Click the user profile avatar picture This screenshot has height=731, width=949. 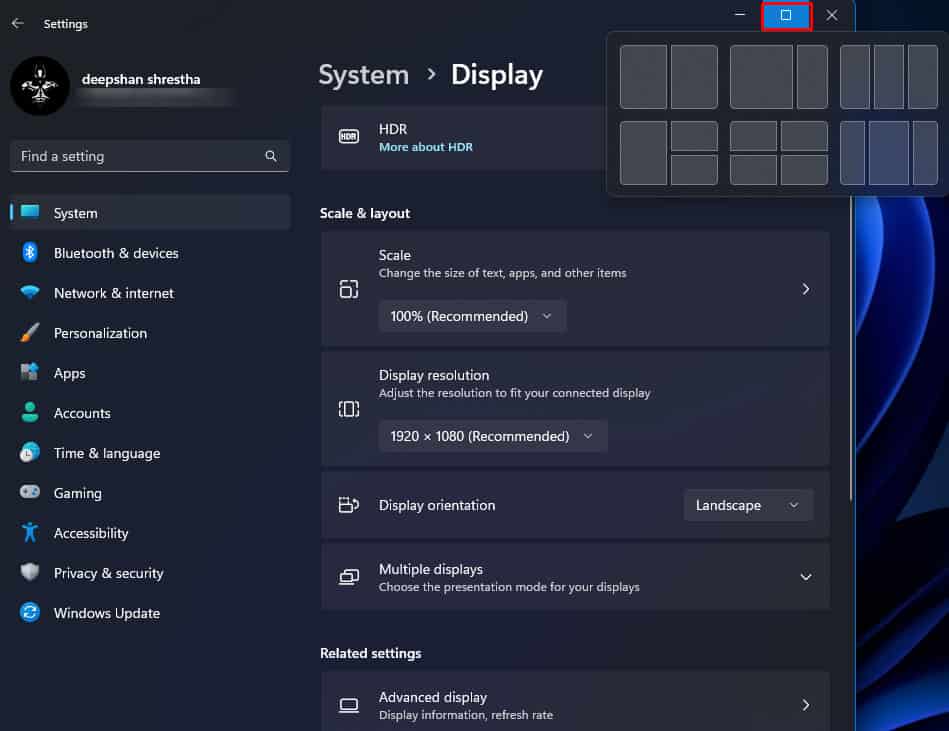pyautogui.click(x=40, y=86)
